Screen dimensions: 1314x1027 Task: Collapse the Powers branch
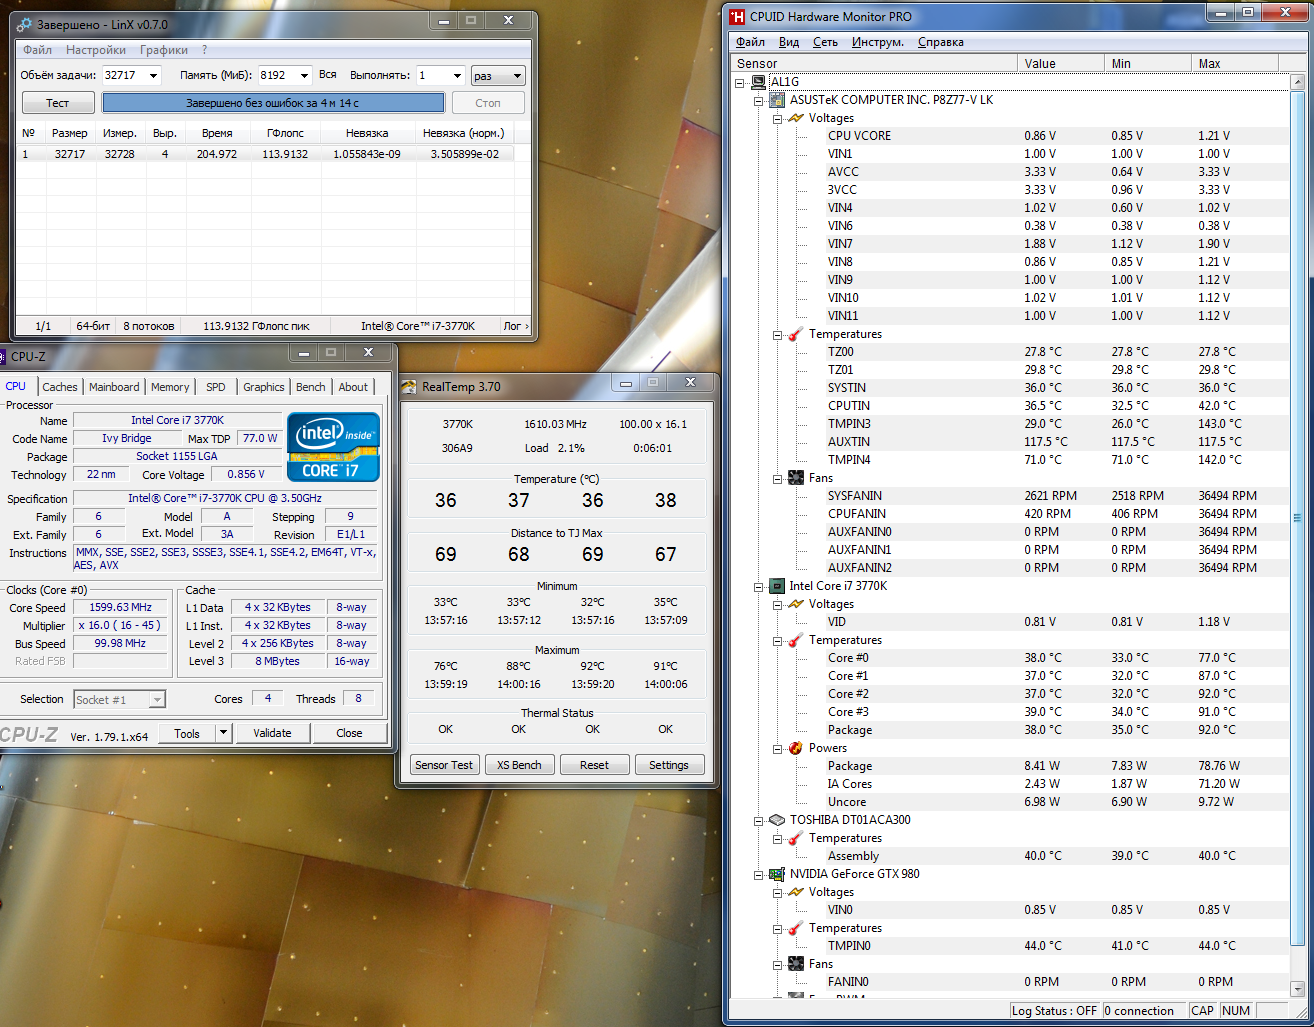(x=778, y=748)
